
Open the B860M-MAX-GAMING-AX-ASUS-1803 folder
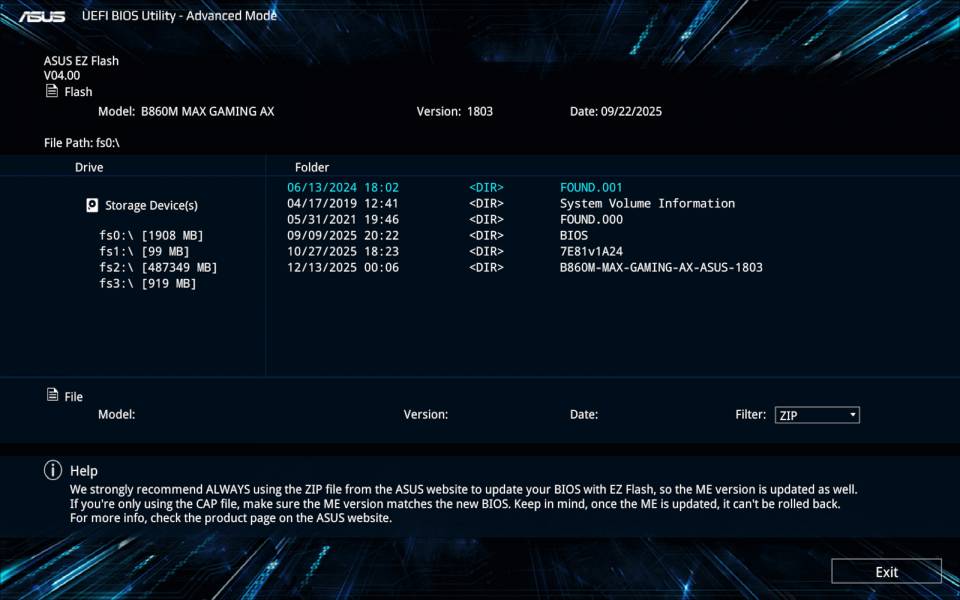[661, 267]
